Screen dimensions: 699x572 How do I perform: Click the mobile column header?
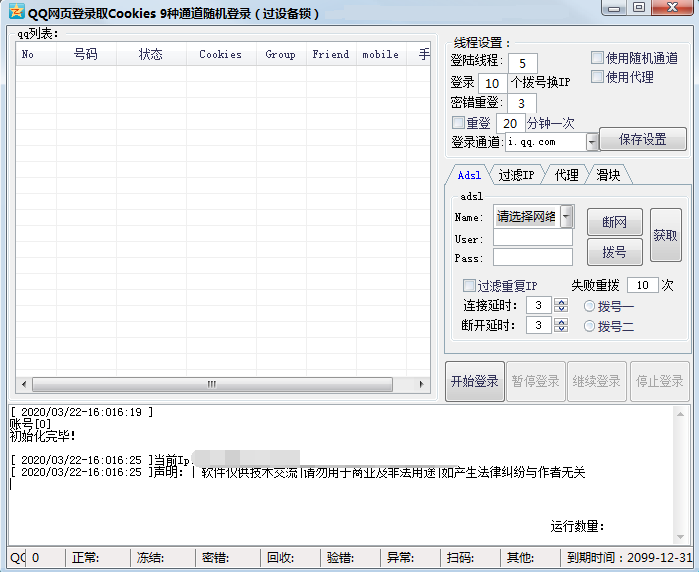pyautogui.click(x=381, y=54)
